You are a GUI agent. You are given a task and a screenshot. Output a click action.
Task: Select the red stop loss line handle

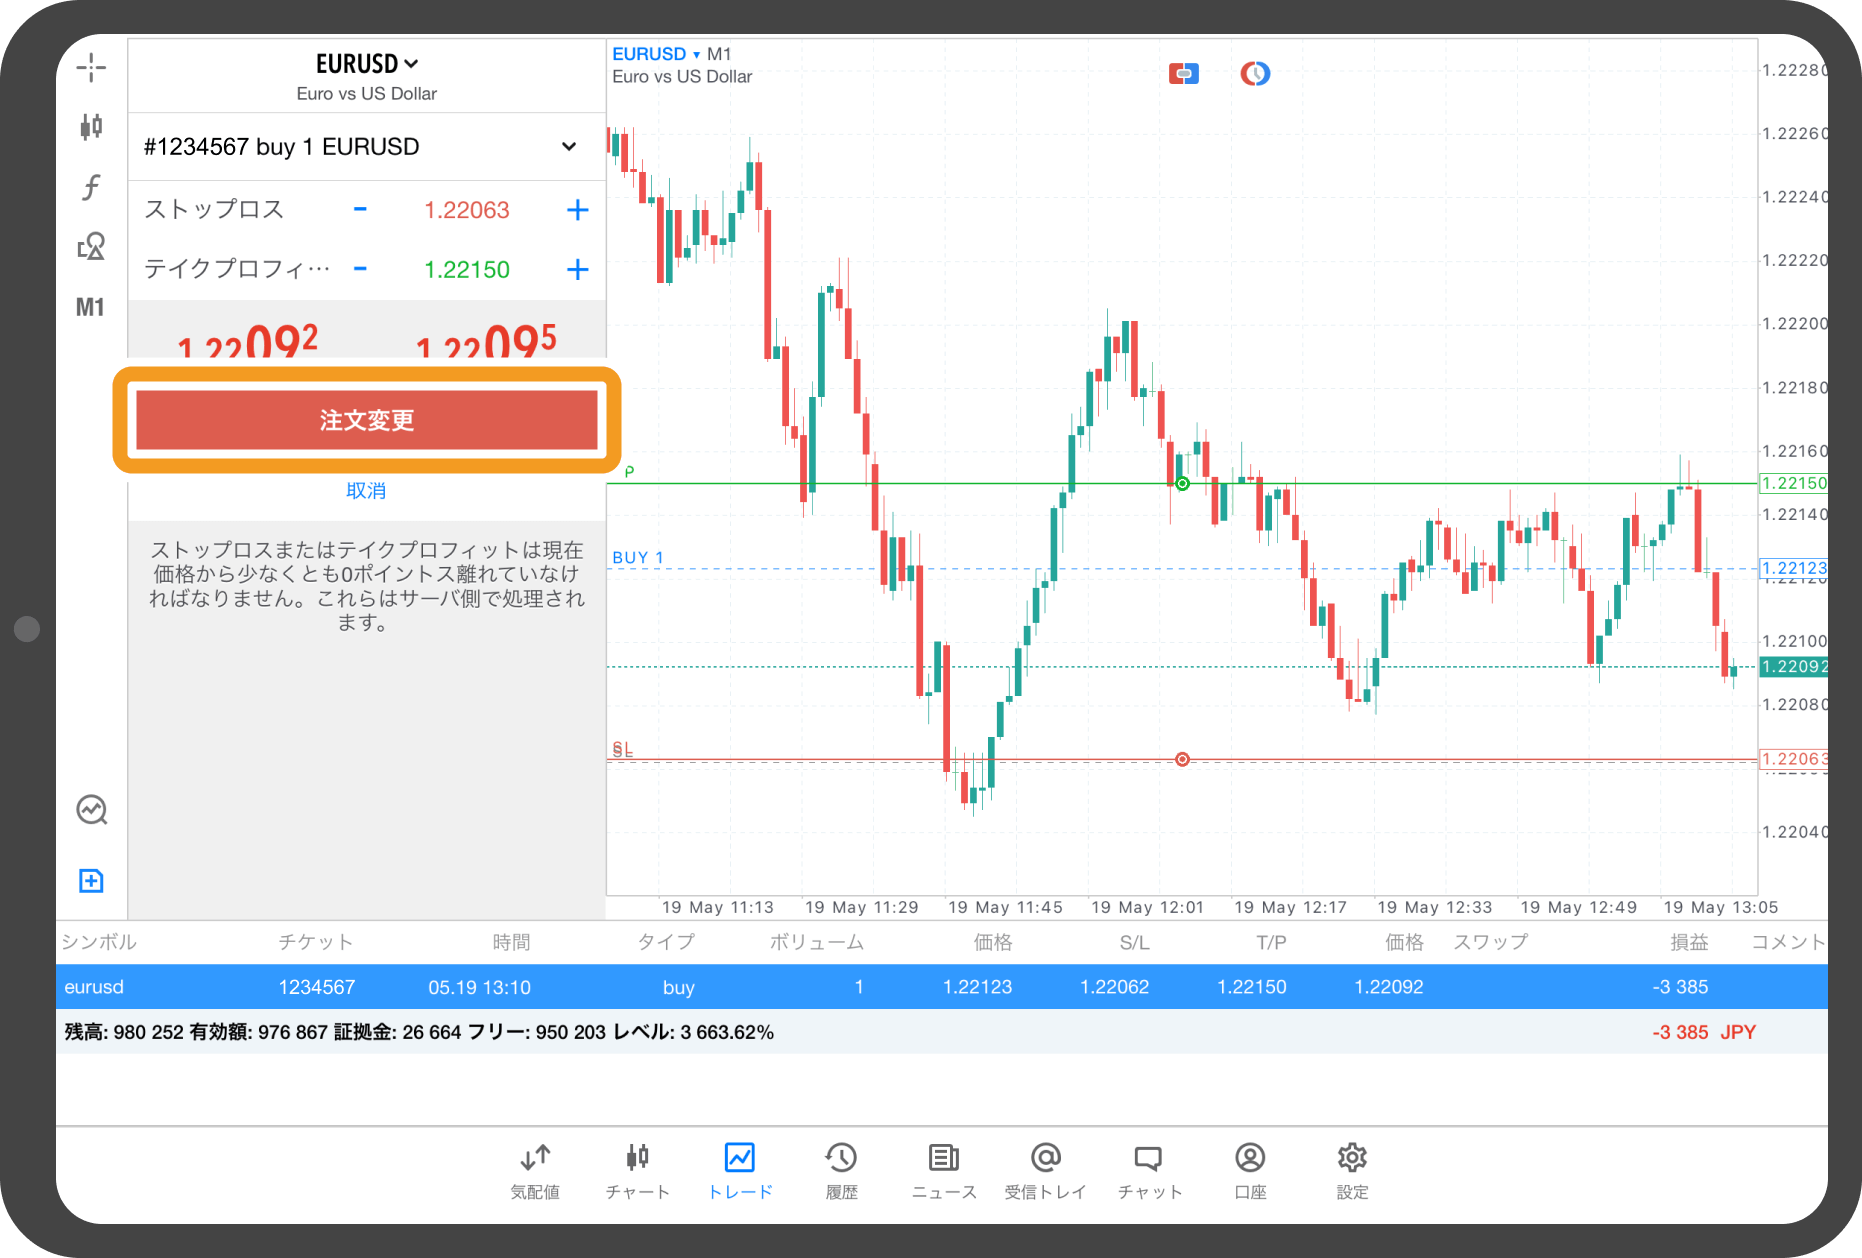tap(1182, 760)
